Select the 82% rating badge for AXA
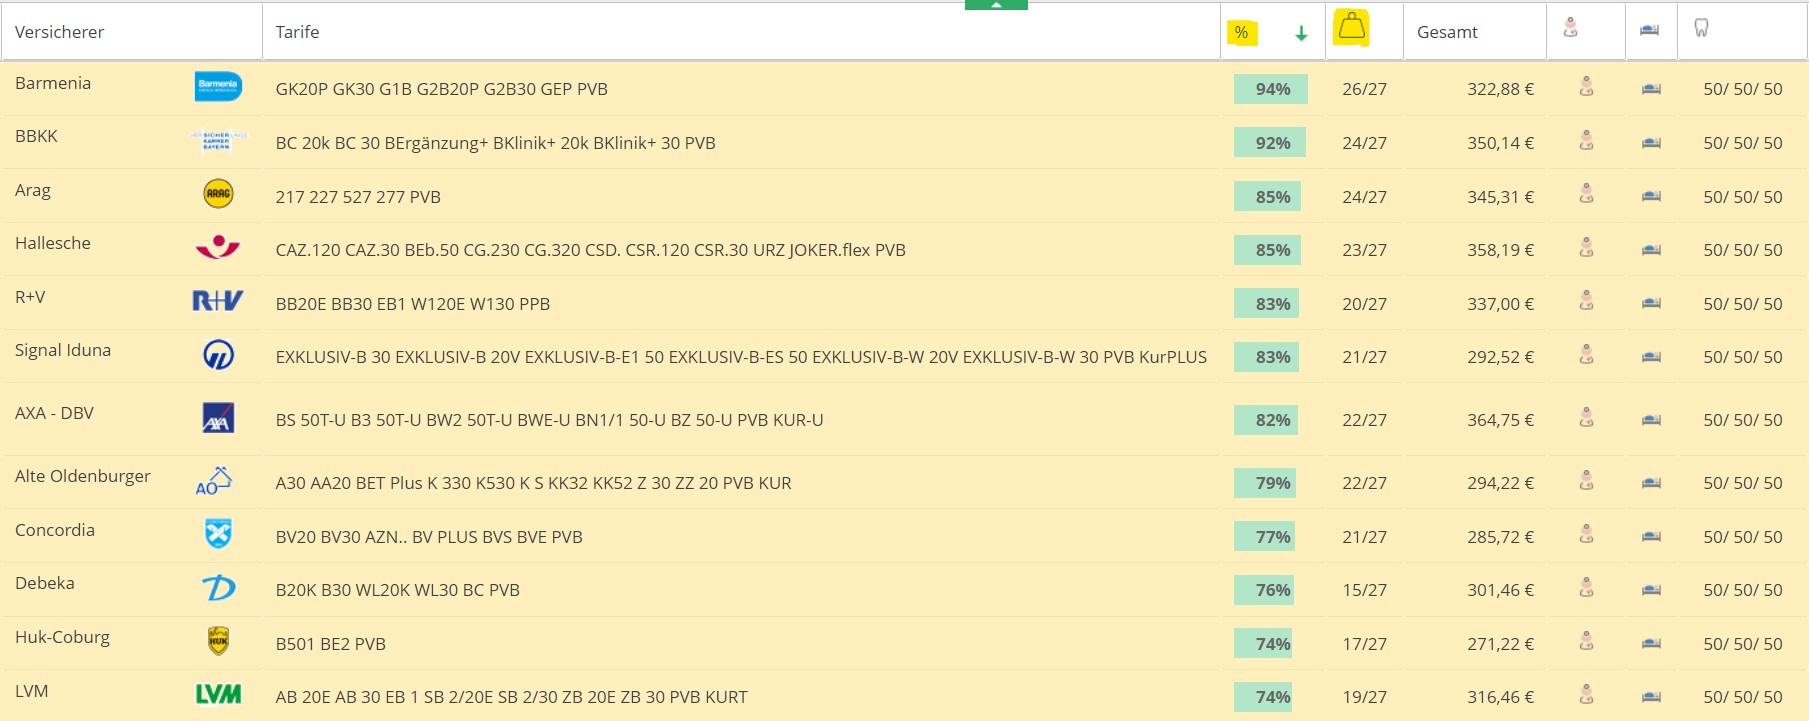Screen dimensions: 1809x721 (x=1268, y=420)
